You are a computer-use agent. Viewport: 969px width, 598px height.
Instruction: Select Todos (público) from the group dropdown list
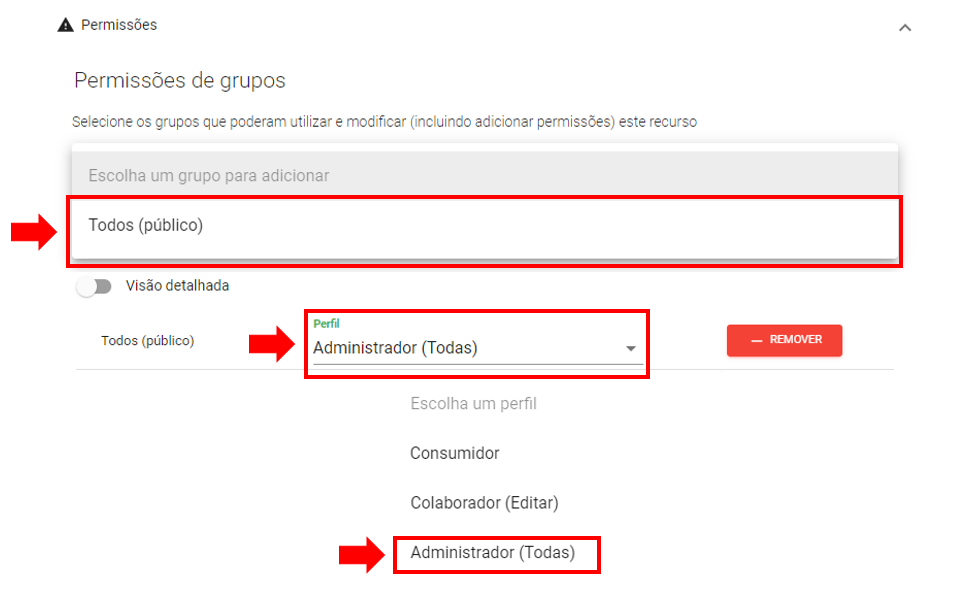click(x=146, y=226)
